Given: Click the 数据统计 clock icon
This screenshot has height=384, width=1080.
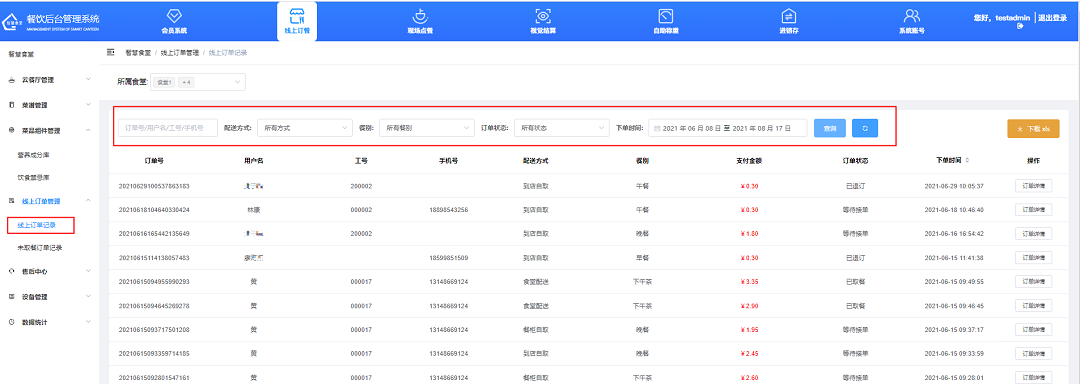Looking at the screenshot, I should pos(12,322).
